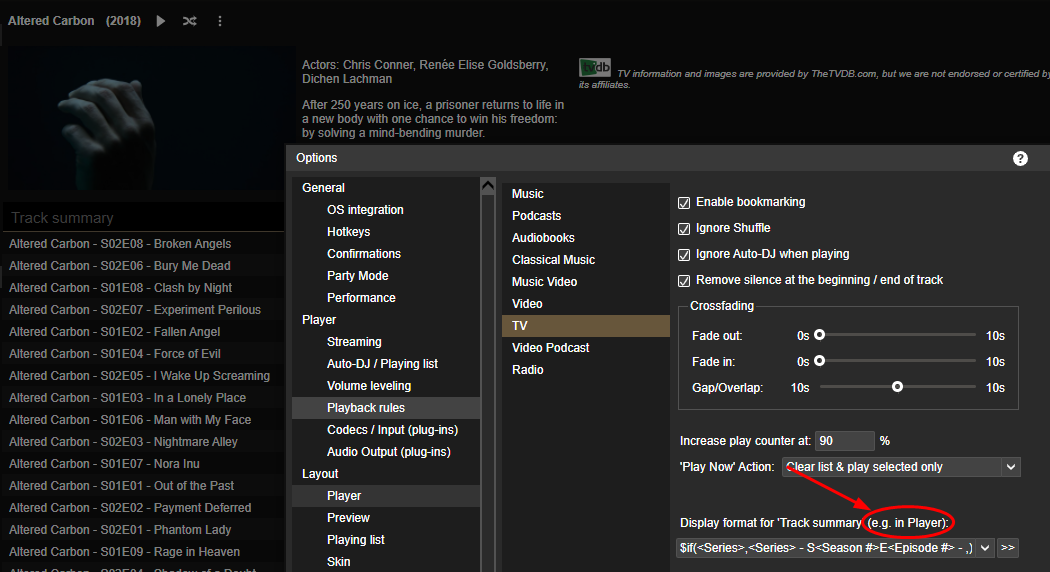Expand the Track summary display format dropdown
This screenshot has height=572, width=1050.
[985, 548]
